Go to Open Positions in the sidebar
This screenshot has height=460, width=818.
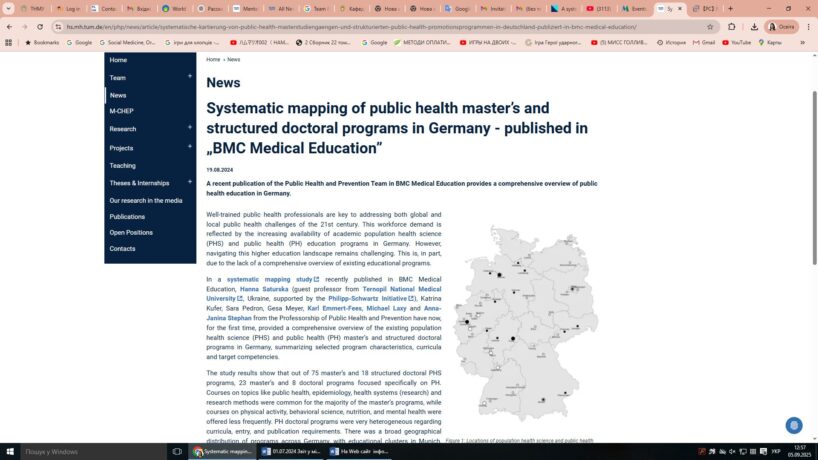(131, 232)
